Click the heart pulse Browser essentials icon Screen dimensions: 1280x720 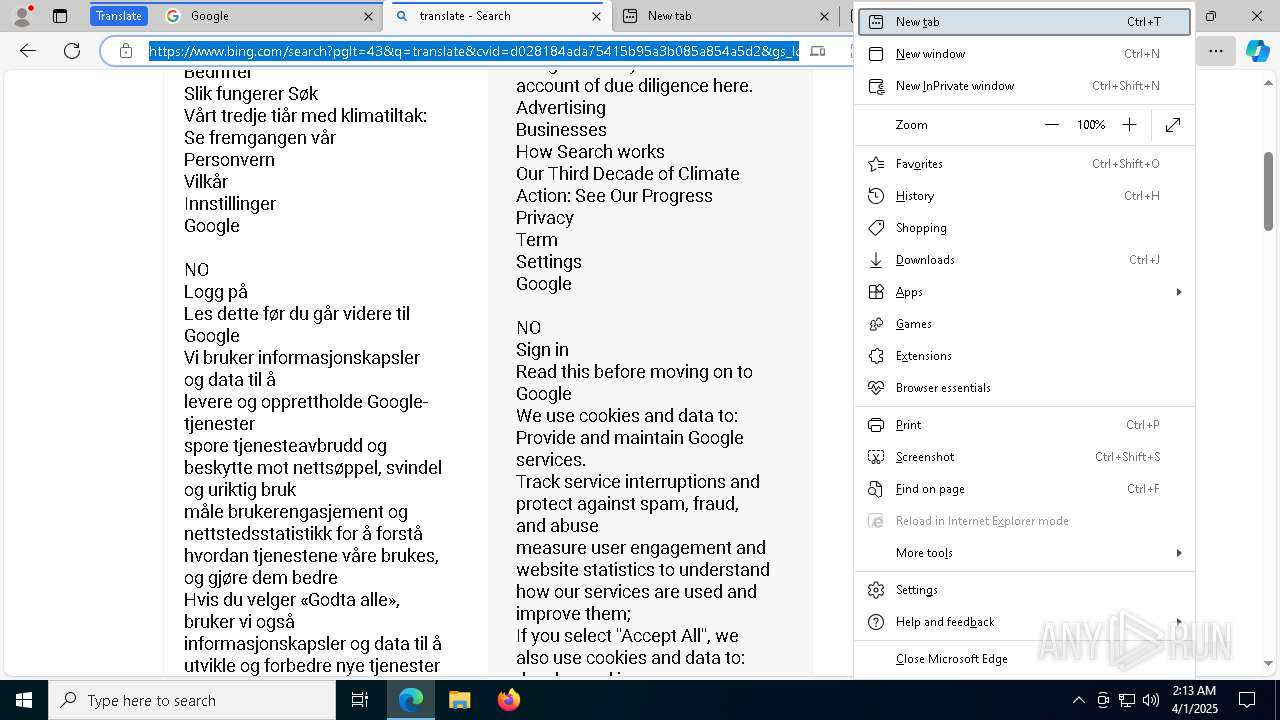[876, 388]
